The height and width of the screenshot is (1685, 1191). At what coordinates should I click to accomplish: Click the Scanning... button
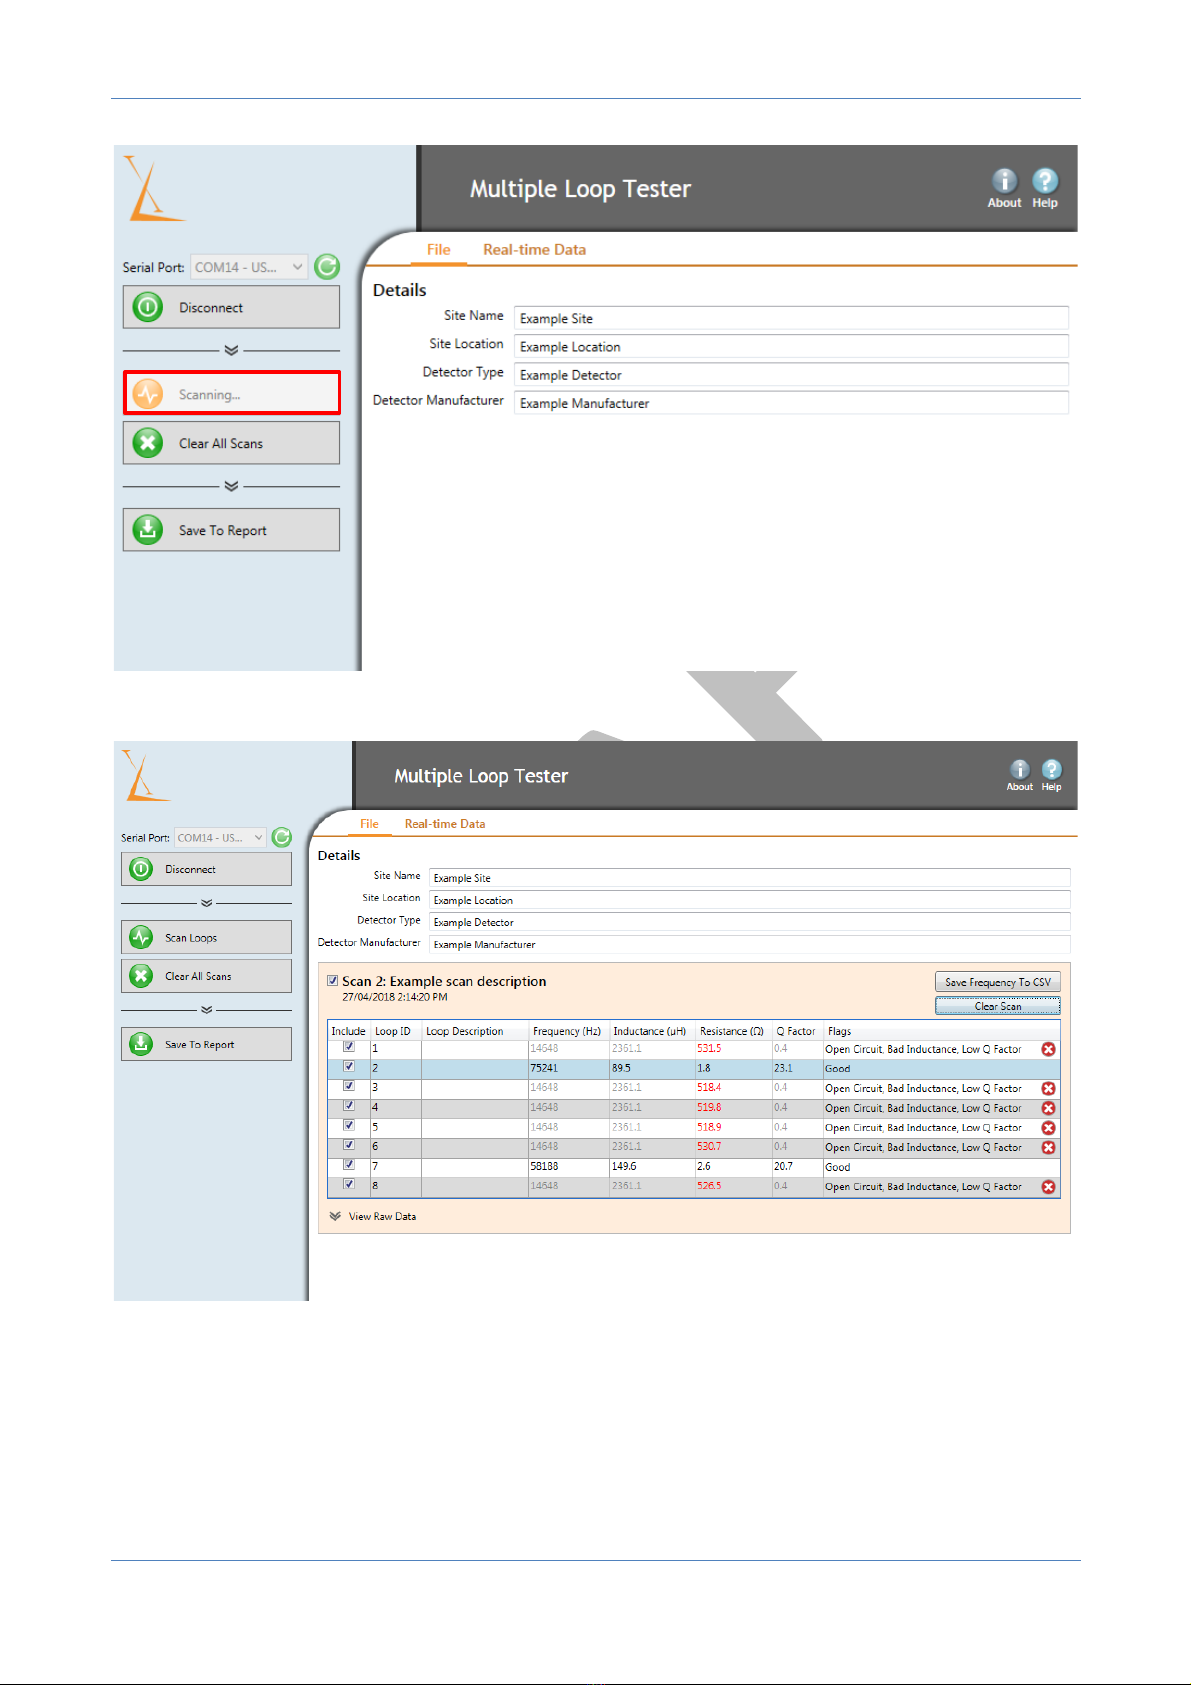pyautogui.click(x=231, y=393)
